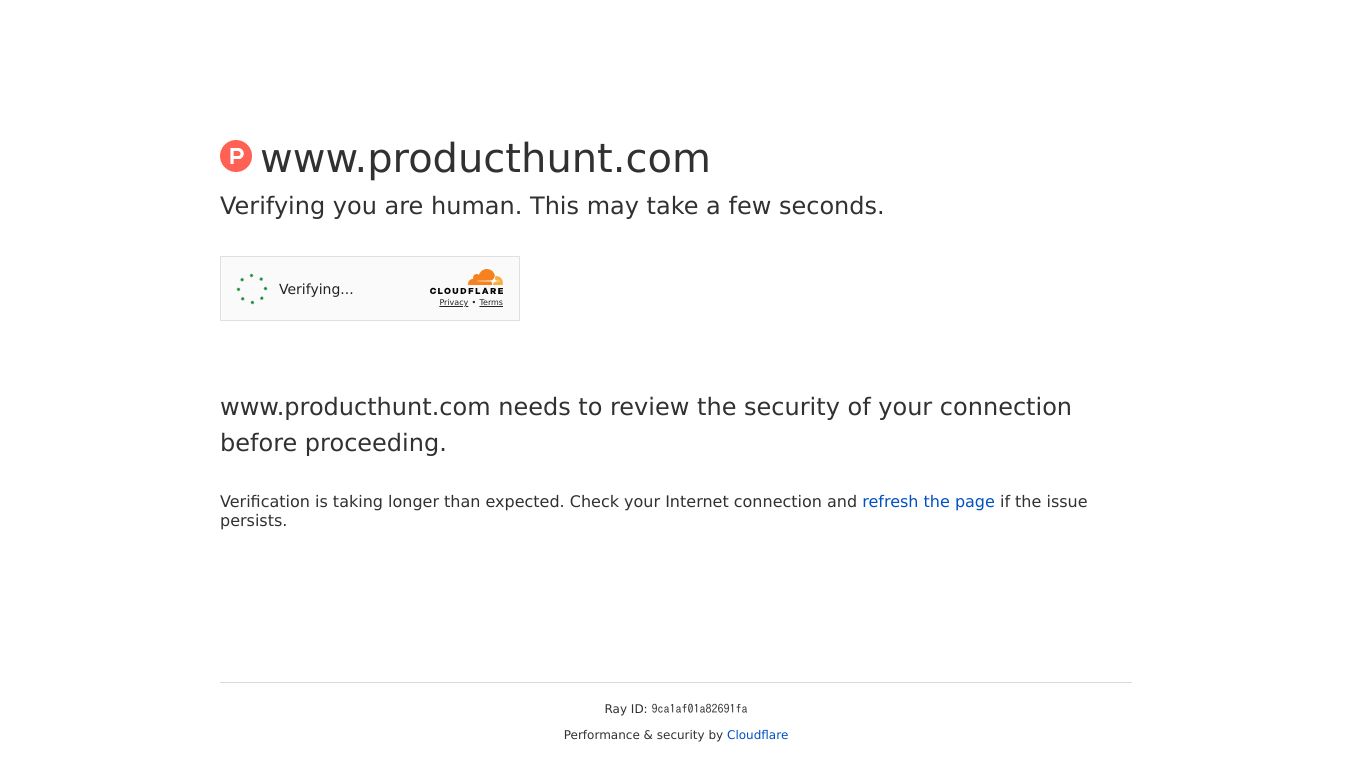Click the orange Cloudflare cloud logo

pyautogui.click(x=485, y=277)
